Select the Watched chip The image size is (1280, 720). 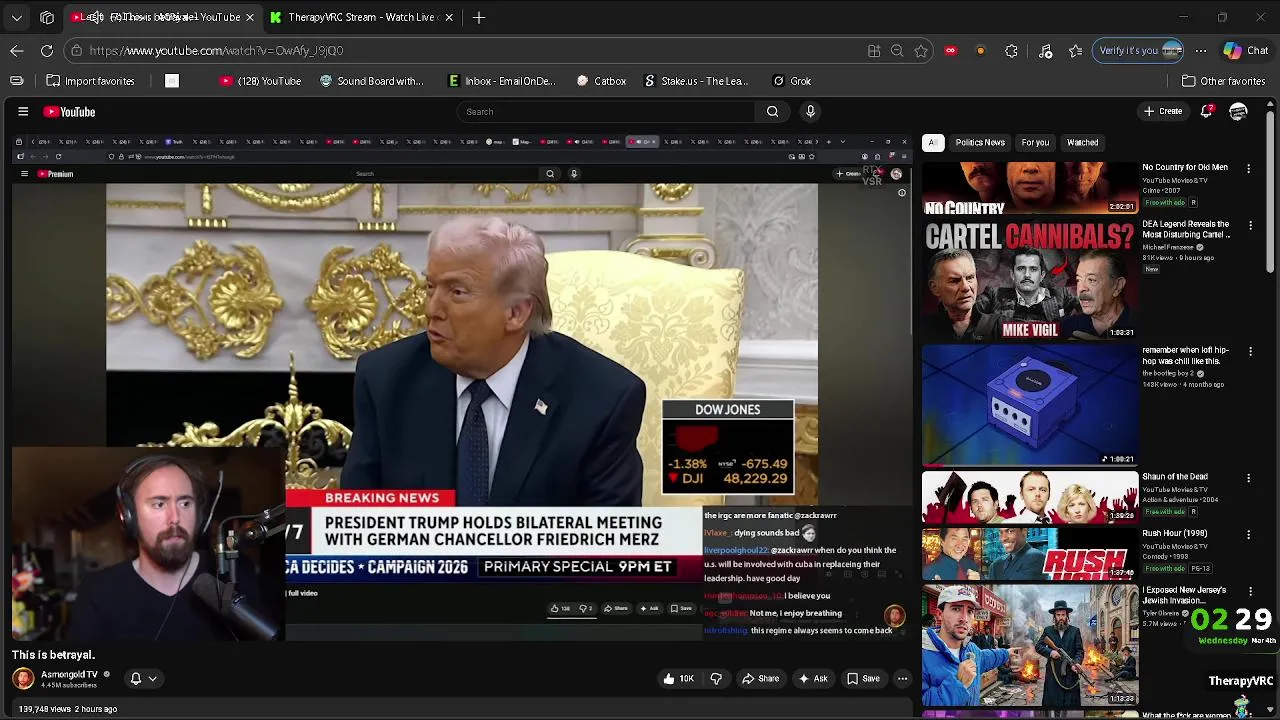tap(1083, 143)
